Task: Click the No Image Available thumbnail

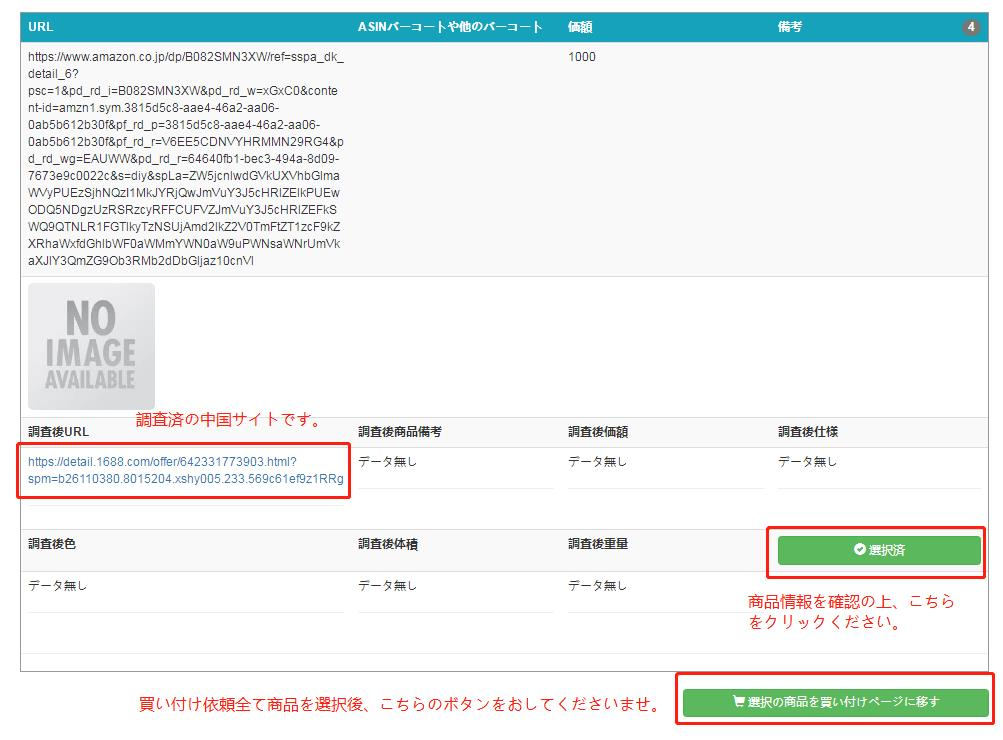Action: point(91,346)
